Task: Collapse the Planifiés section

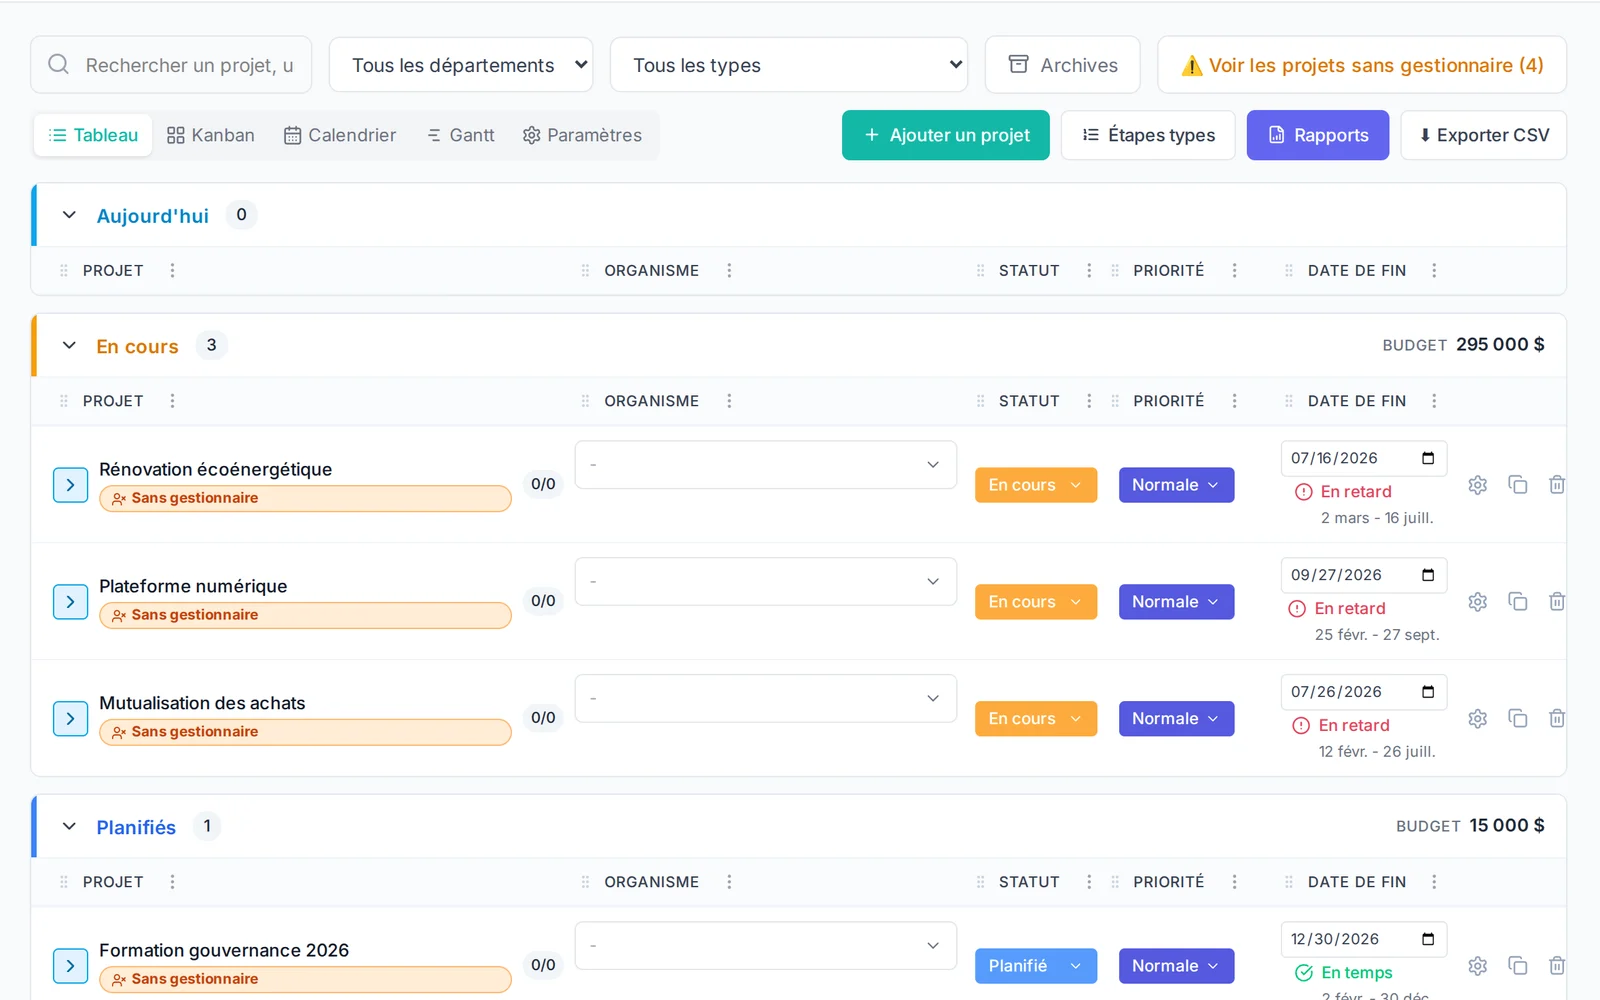Action: pos(69,827)
